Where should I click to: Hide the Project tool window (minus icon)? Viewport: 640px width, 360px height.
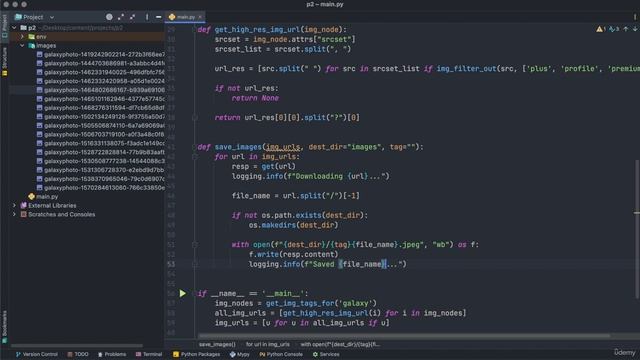158,17
